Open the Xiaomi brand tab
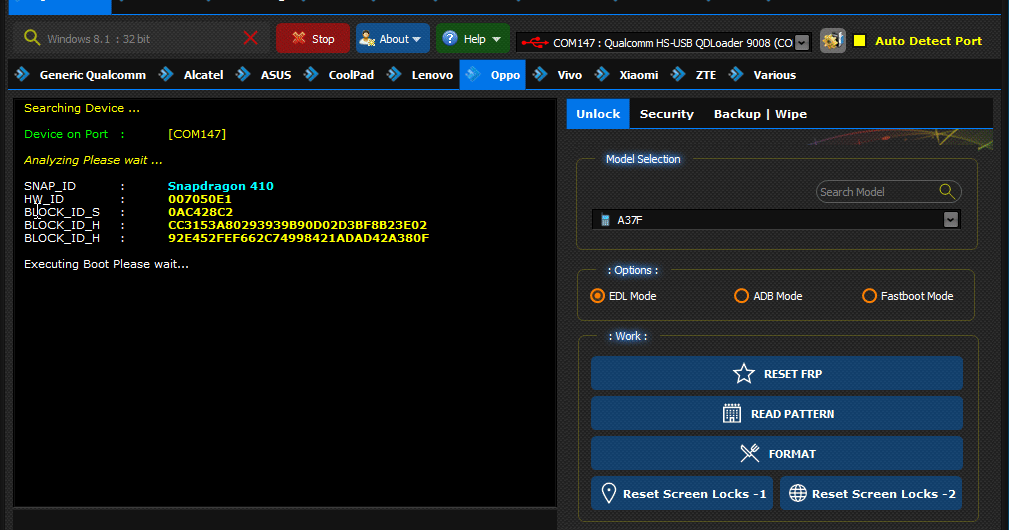 click(x=638, y=75)
